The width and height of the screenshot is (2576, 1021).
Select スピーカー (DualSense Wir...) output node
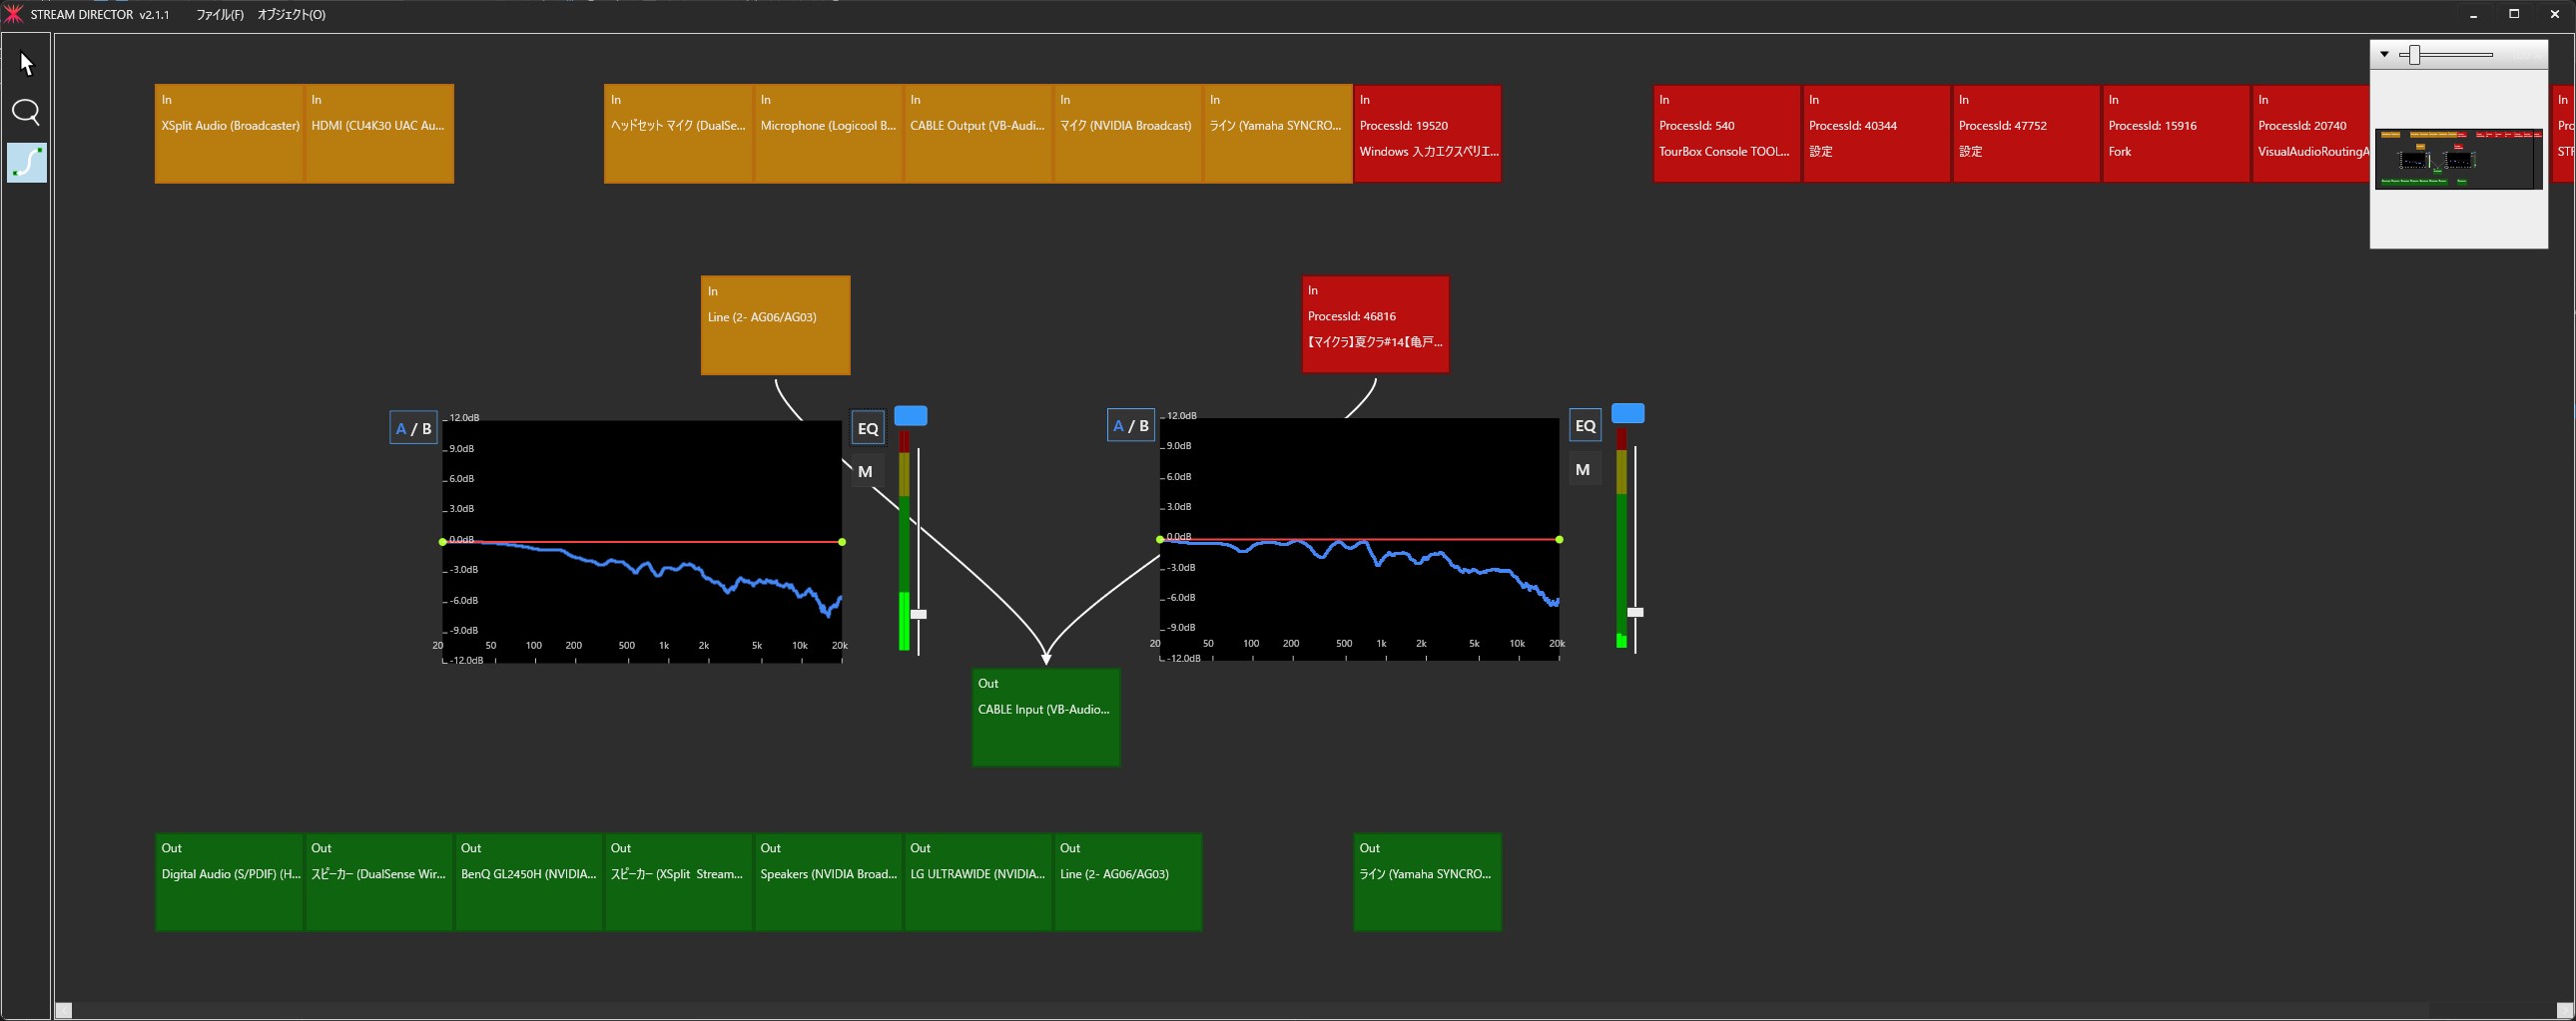379,882
